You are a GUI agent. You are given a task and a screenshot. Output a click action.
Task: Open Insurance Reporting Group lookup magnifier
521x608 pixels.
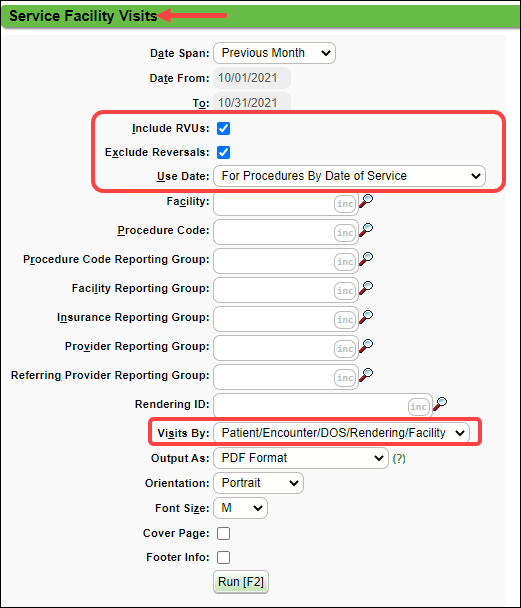pos(366,318)
